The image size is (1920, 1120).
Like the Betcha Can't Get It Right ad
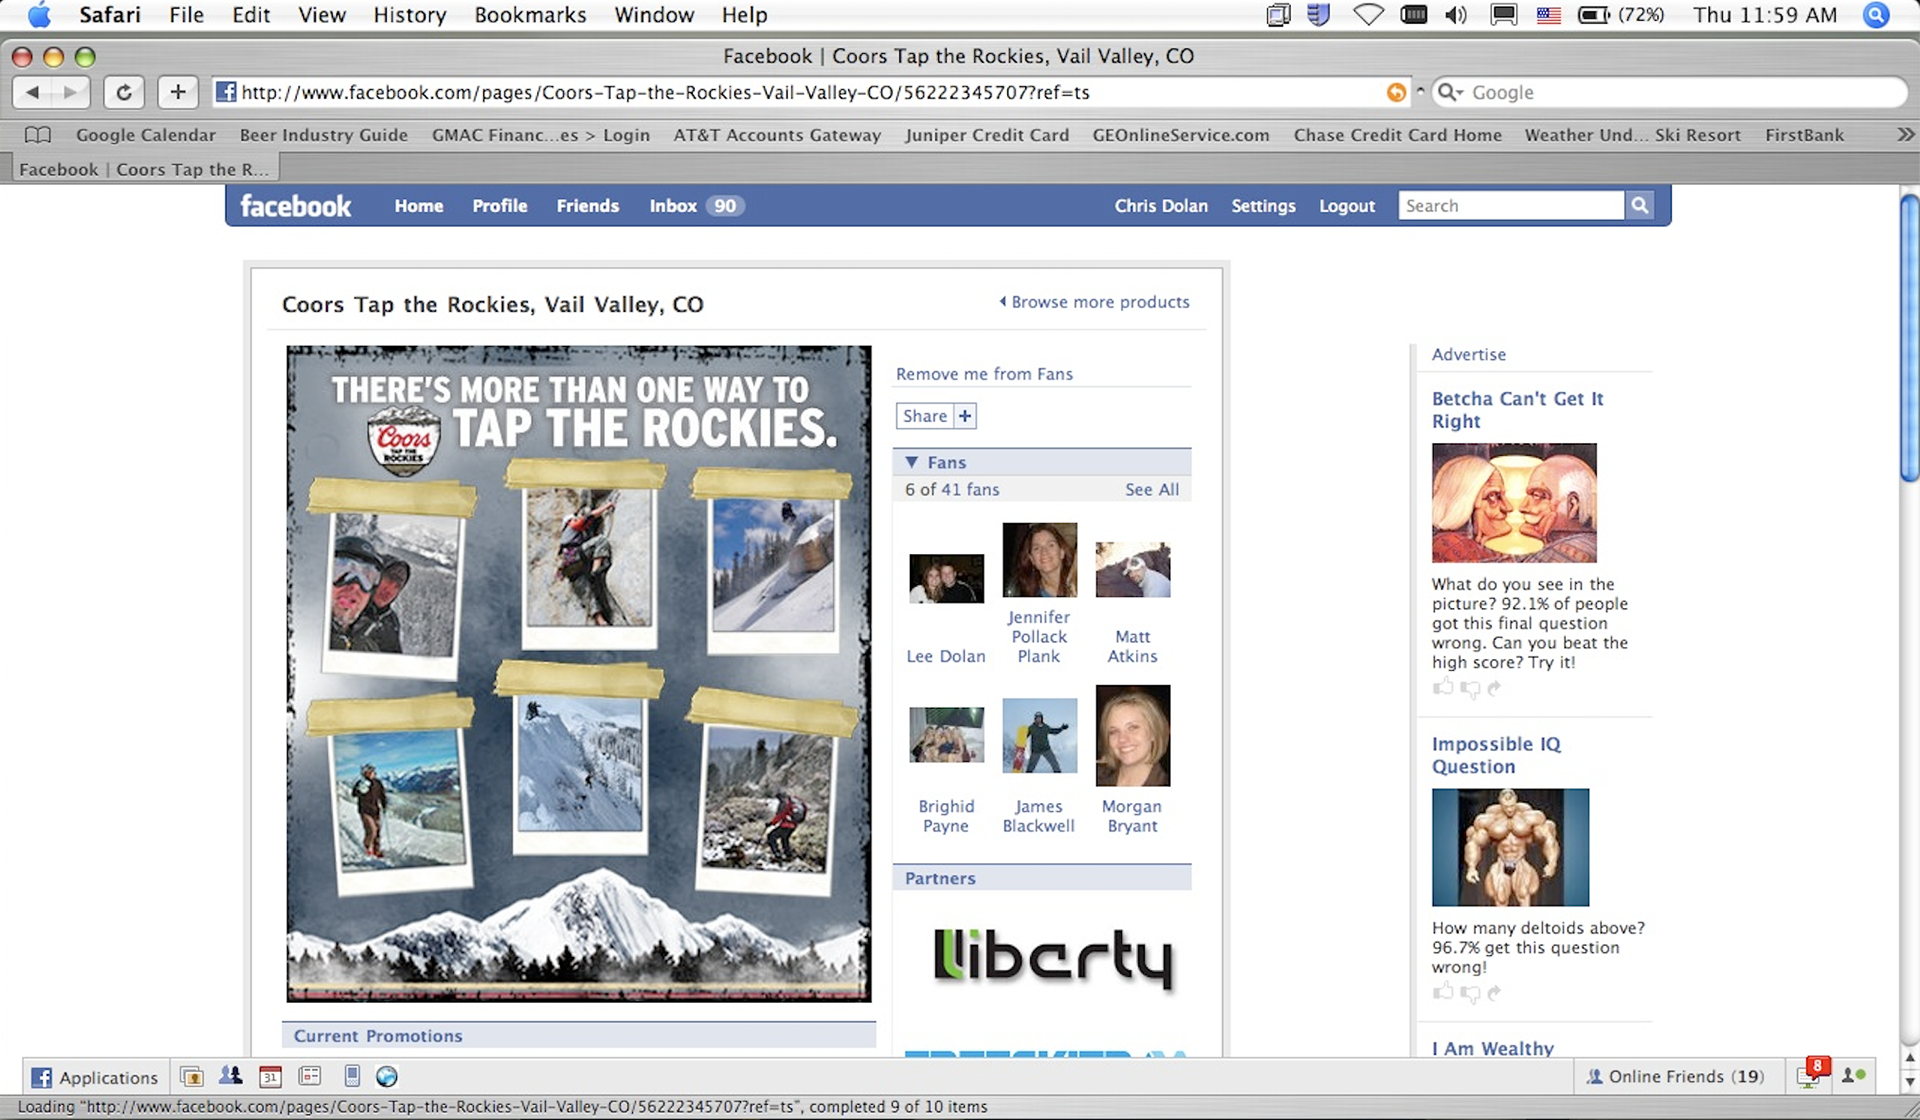click(1442, 687)
